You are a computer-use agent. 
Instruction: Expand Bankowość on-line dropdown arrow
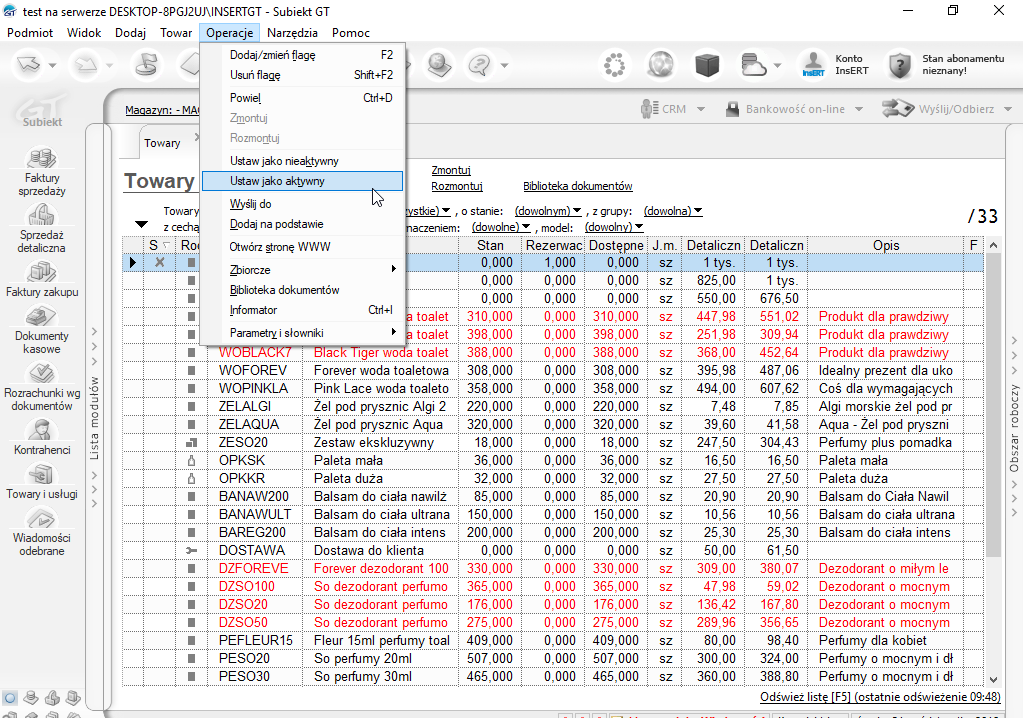[859, 109]
